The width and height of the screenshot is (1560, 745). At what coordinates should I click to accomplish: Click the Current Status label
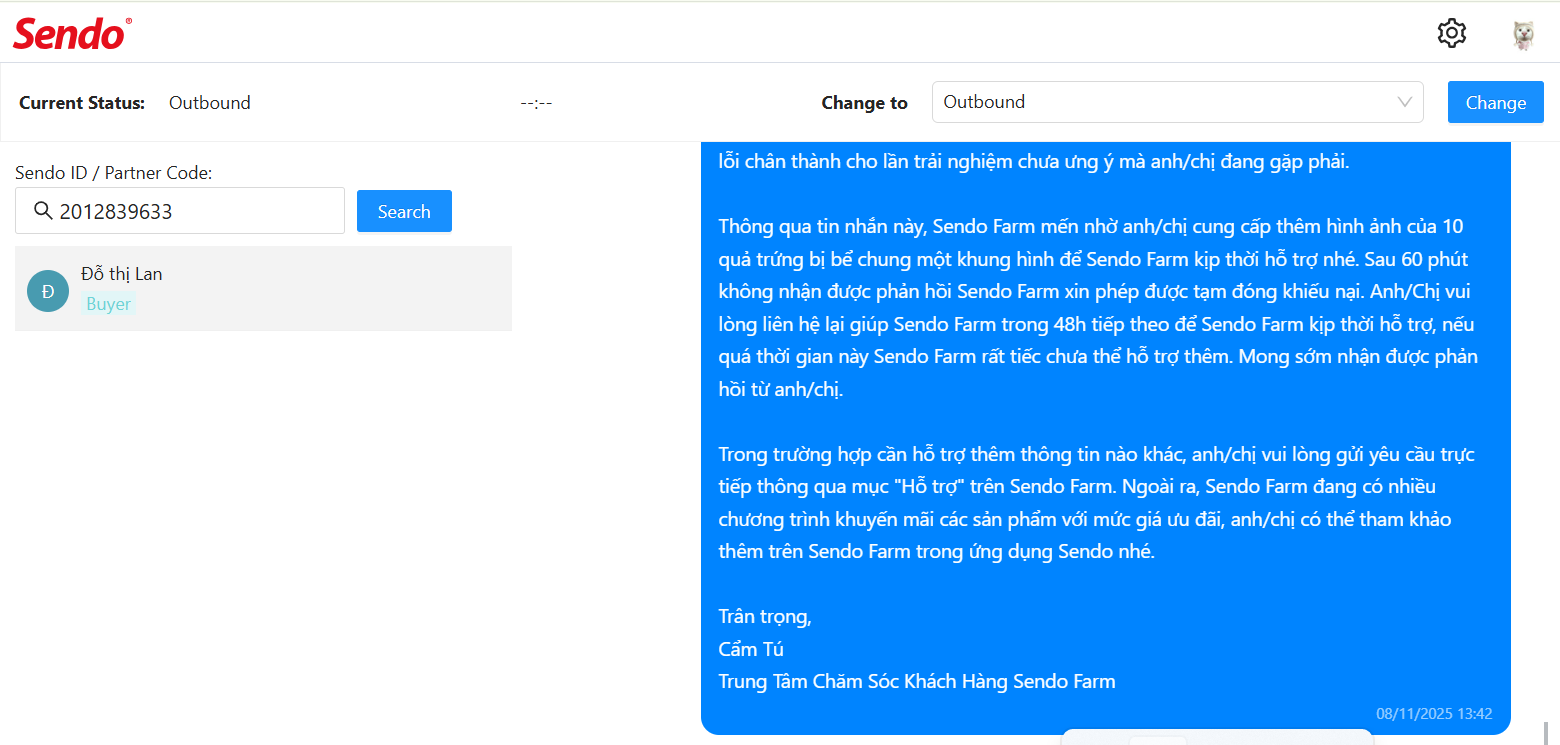[x=82, y=102]
